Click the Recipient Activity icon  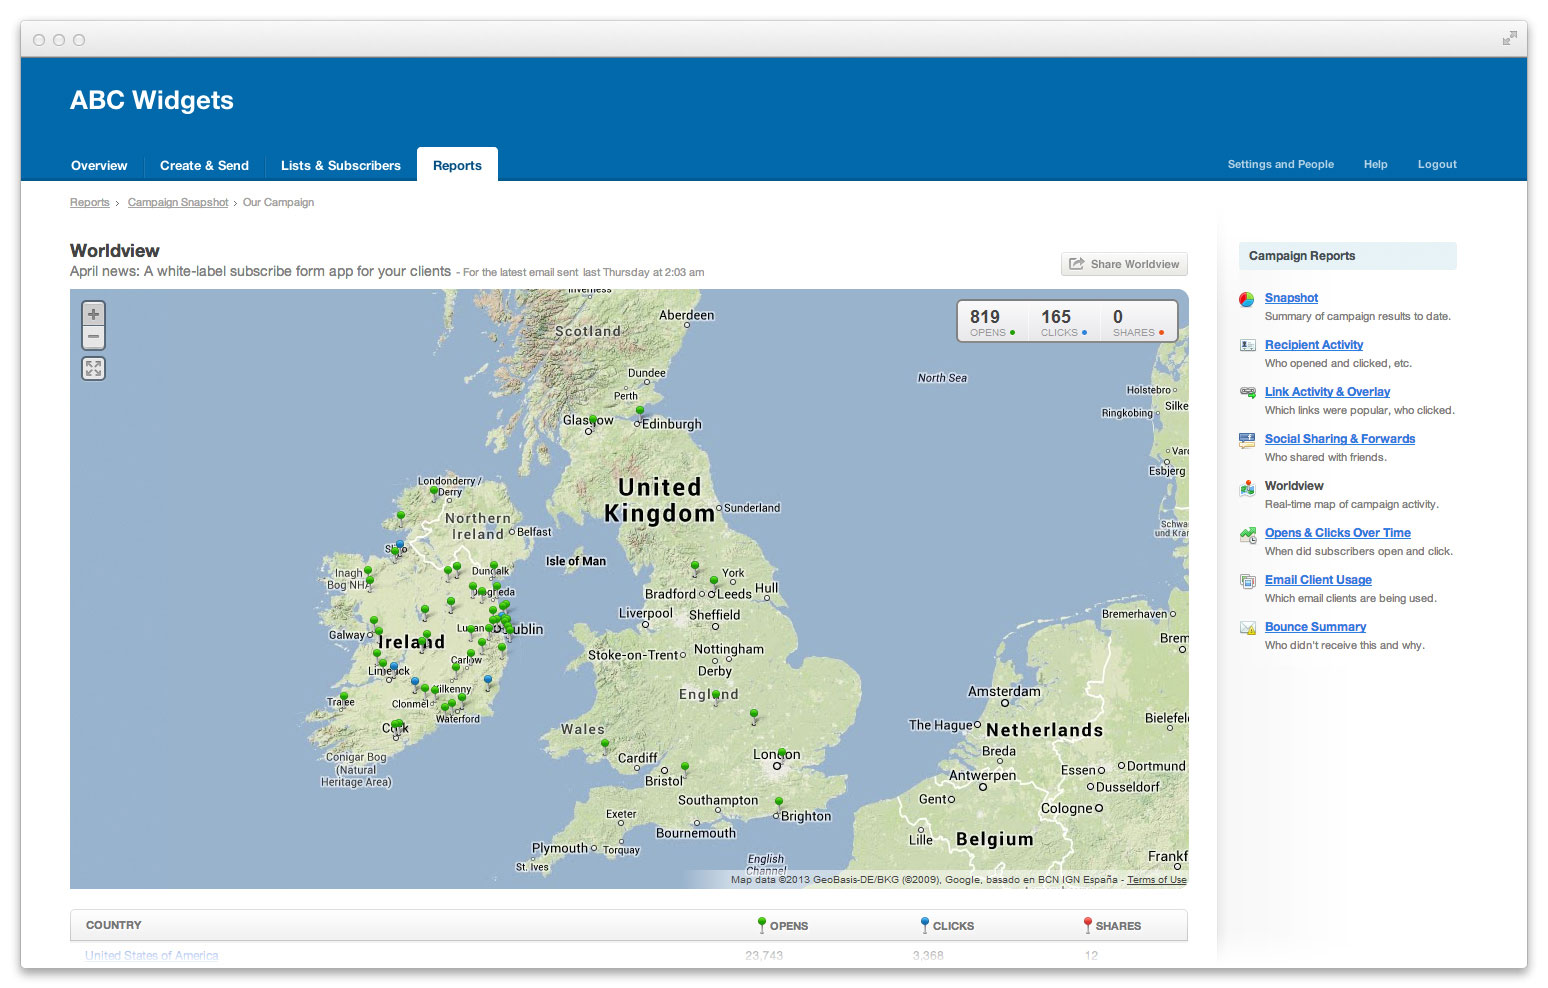1247,345
